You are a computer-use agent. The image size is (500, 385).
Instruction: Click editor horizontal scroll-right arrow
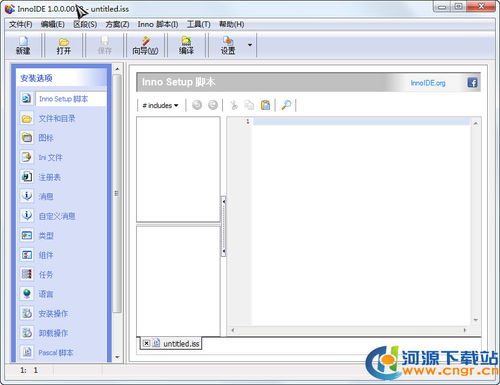point(464,330)
